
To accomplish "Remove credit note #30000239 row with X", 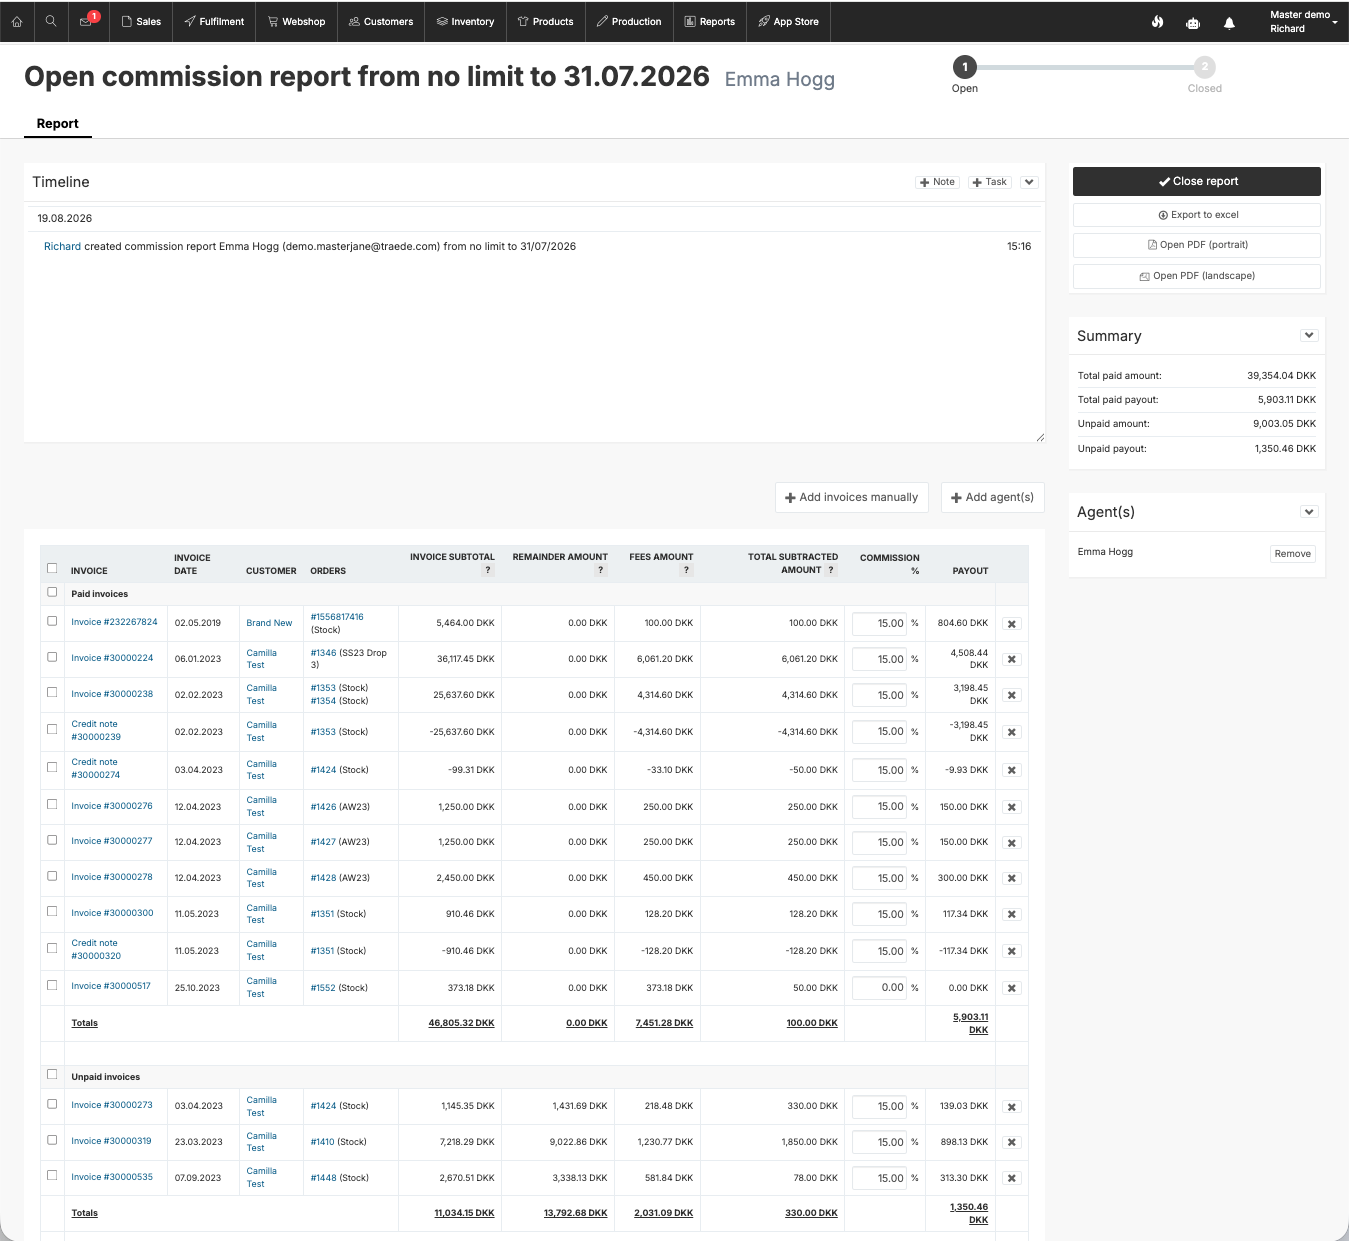I will (x=1012, y=733).
